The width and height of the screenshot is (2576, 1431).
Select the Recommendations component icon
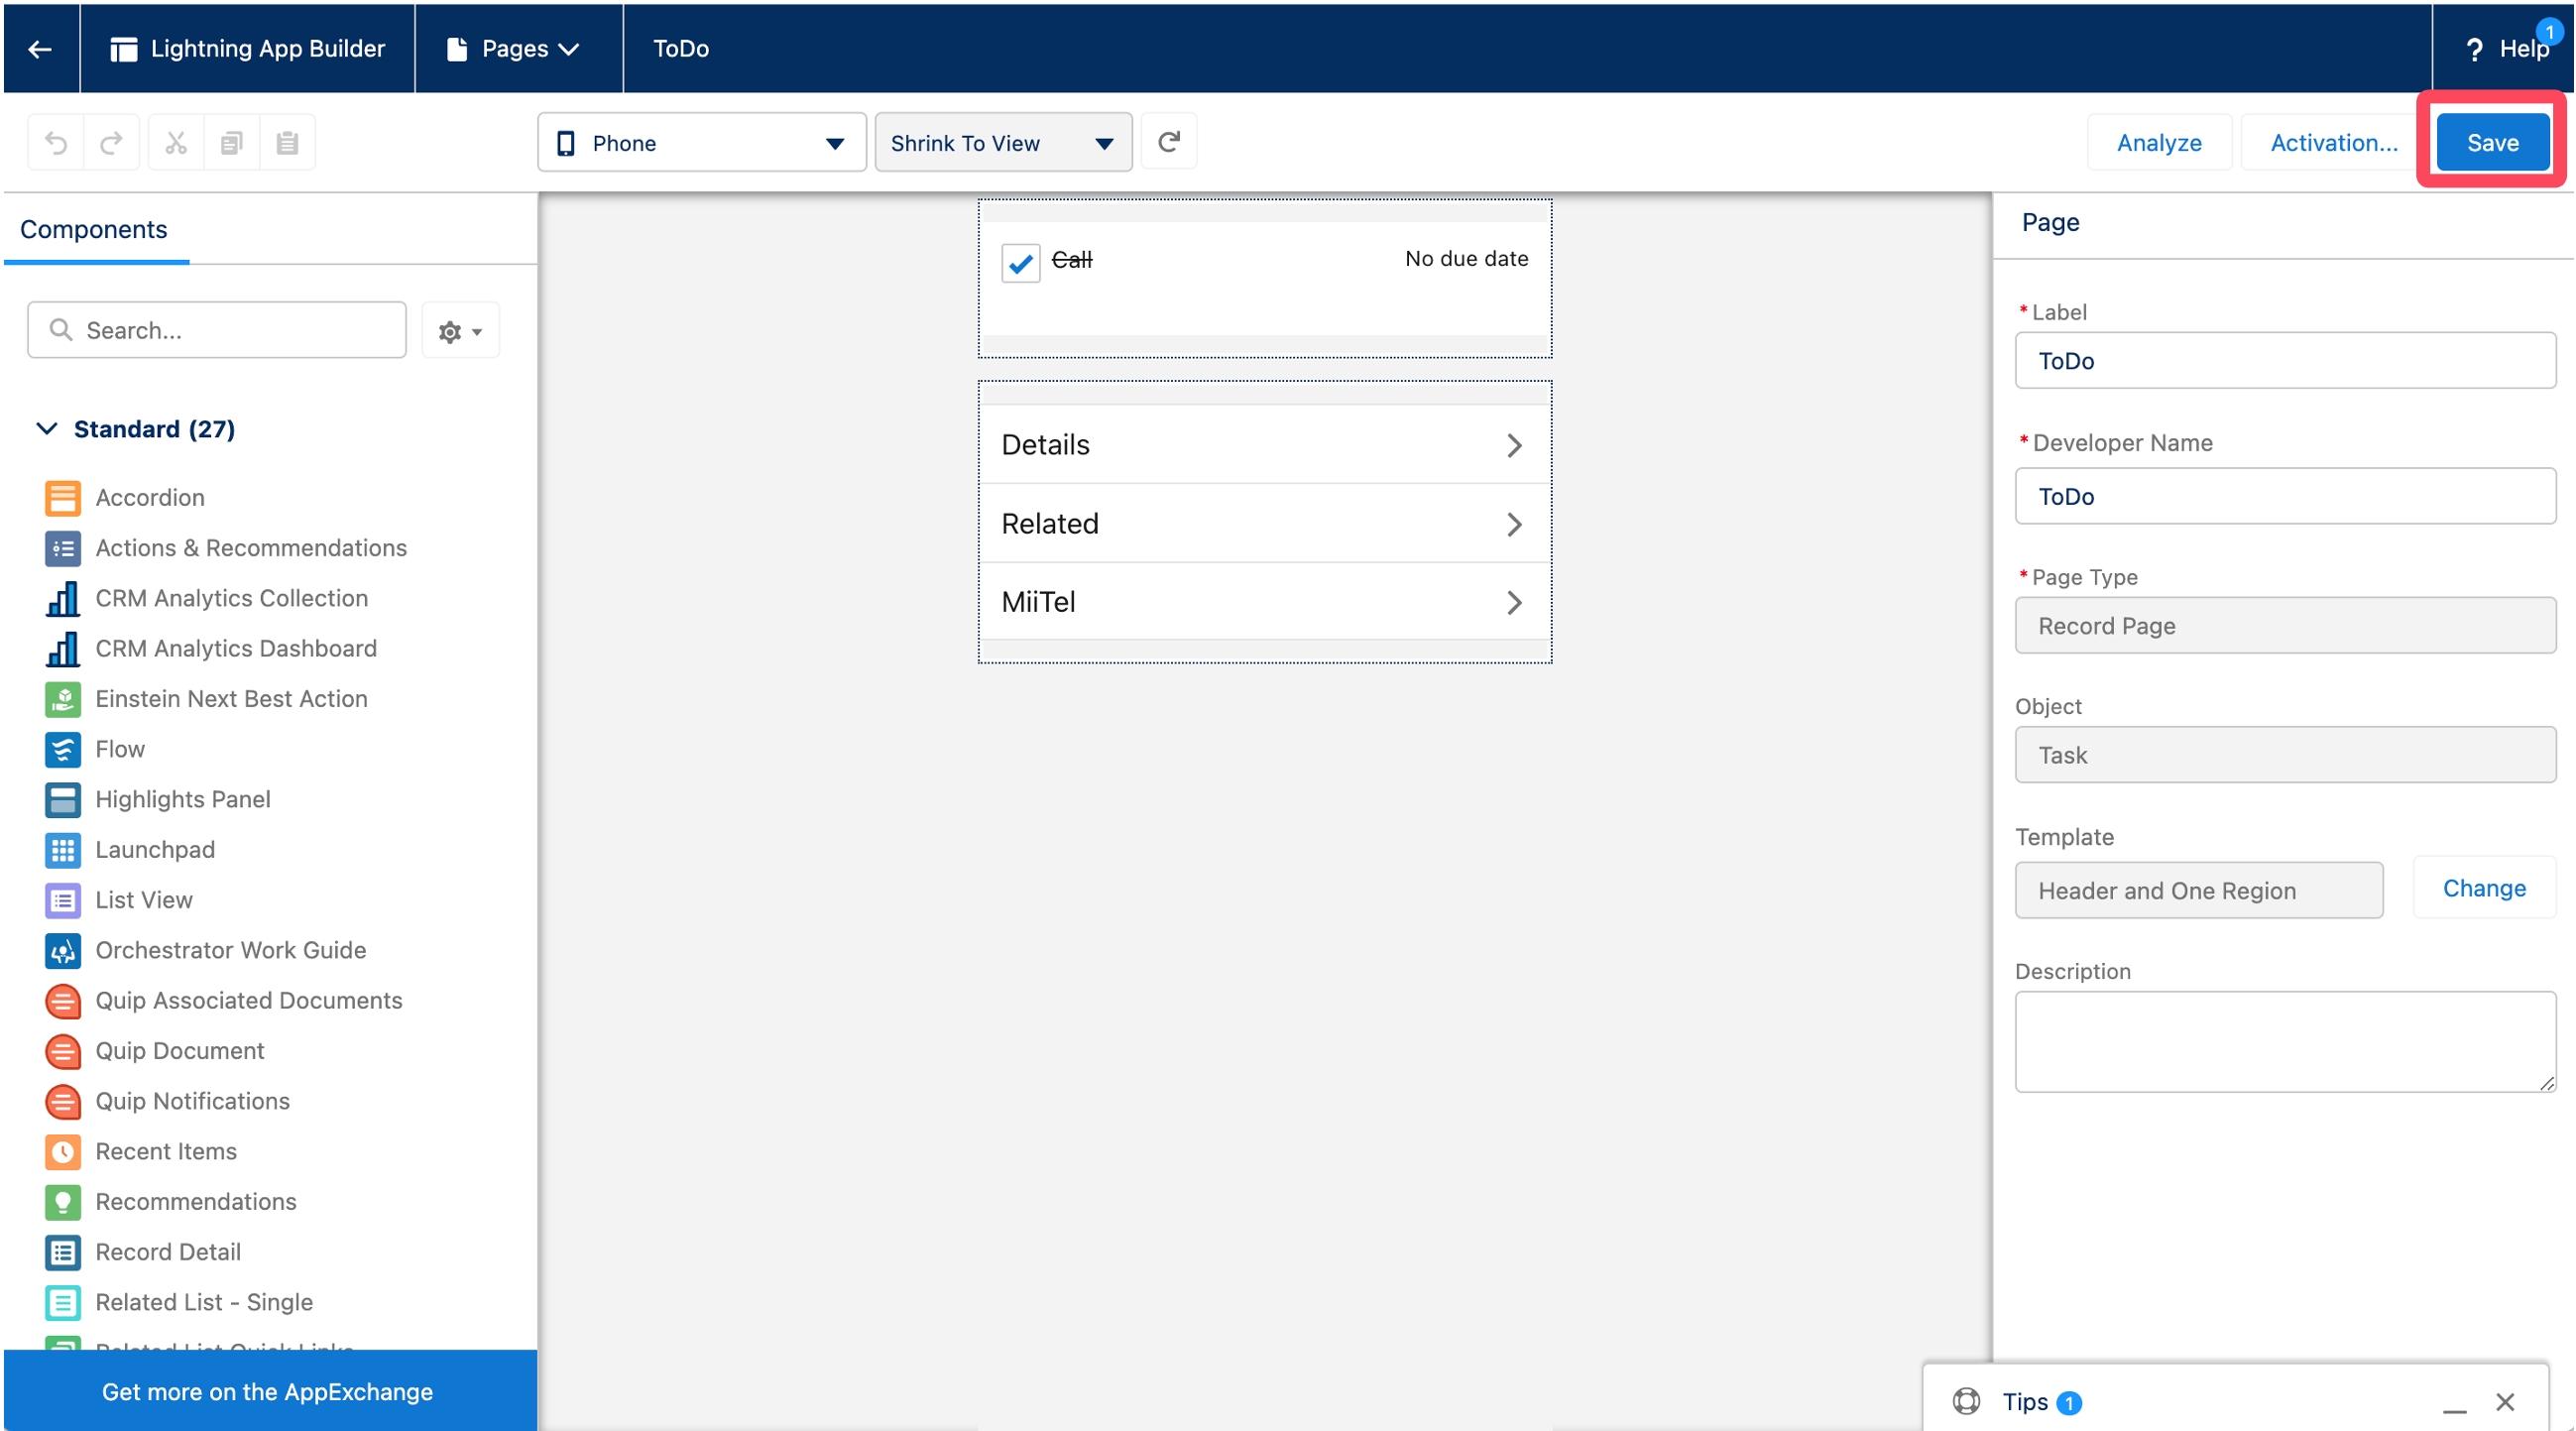click(x=63, y=1201)
